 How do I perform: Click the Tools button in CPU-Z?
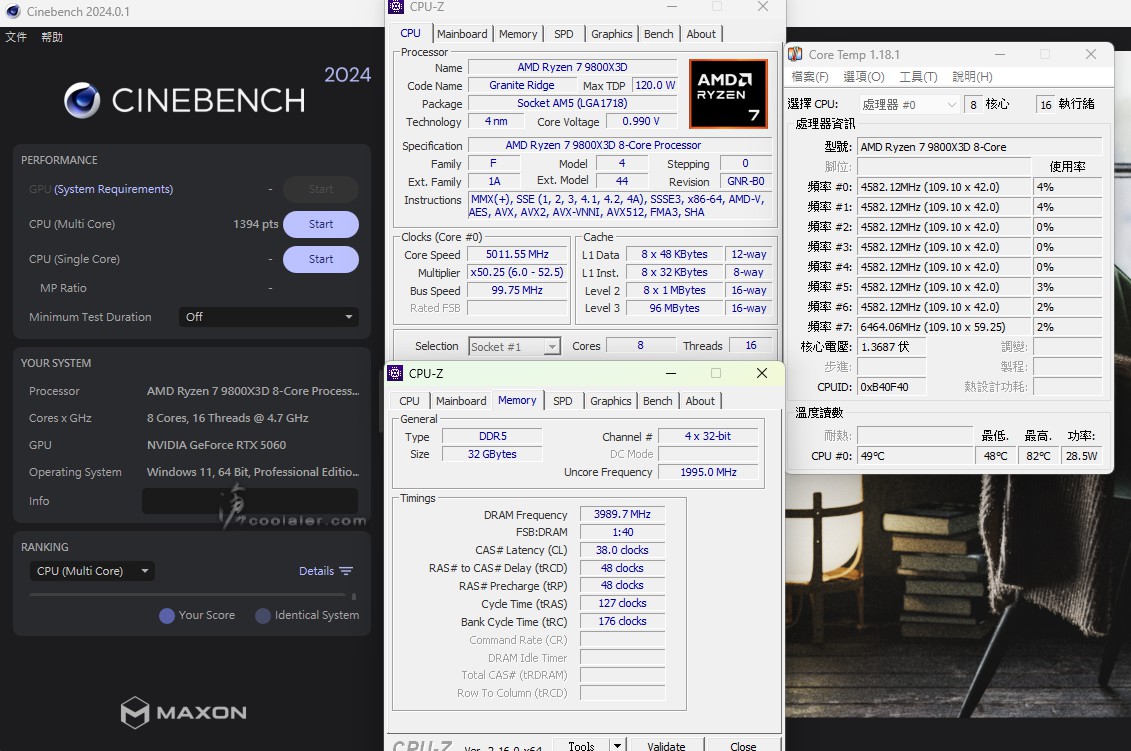581,745
